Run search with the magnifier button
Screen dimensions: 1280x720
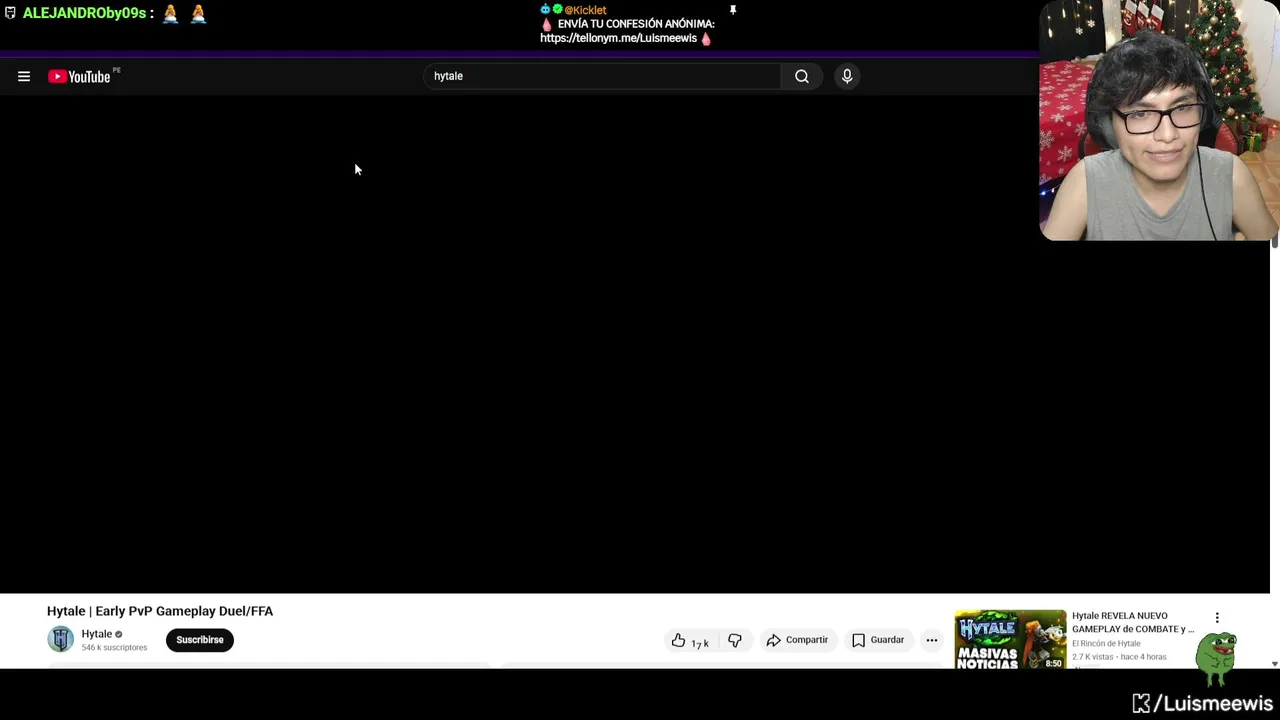pos(802,76)
